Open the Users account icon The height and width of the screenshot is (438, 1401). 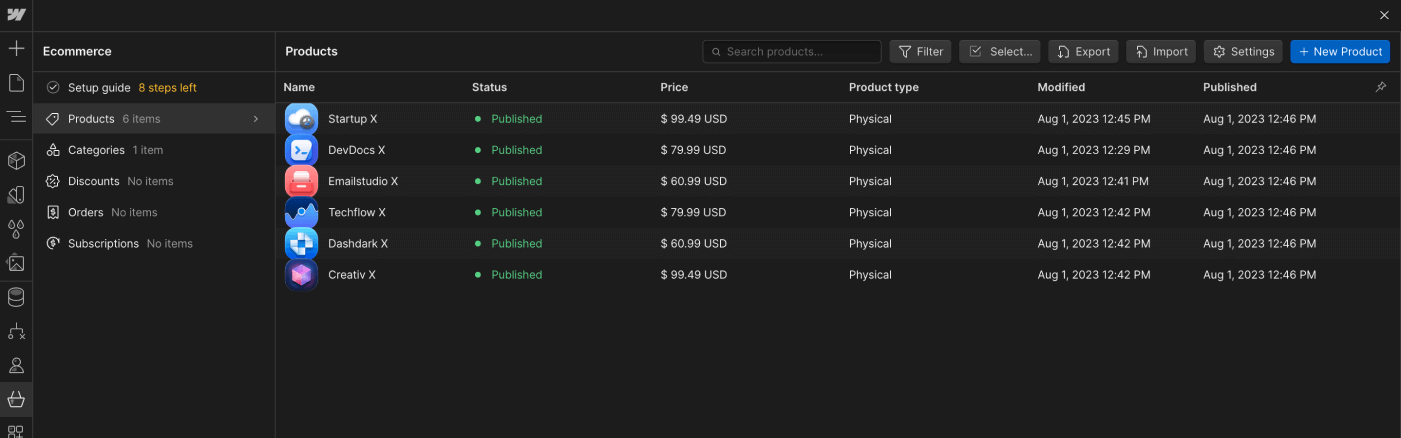(x=16, y=366)
